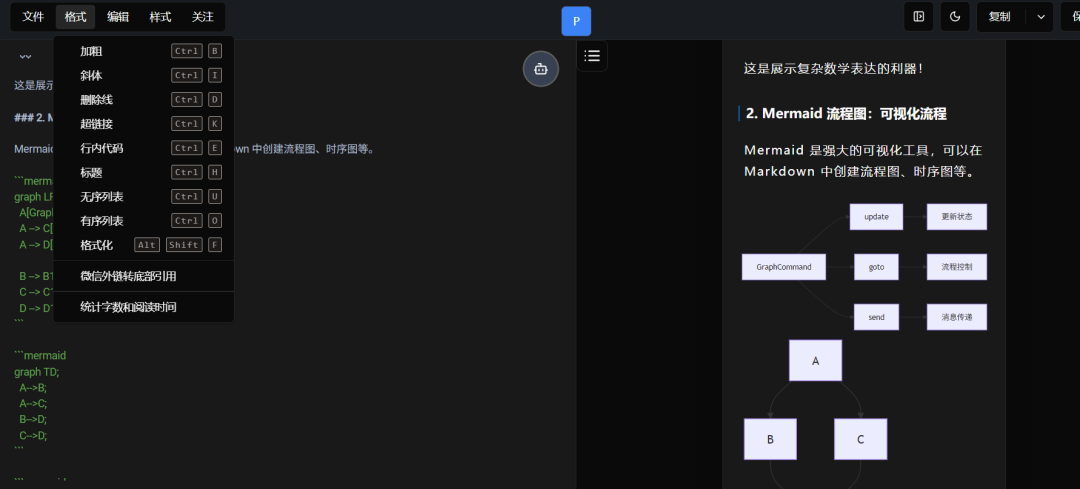Insert 超链接 hyperlink
This screenshot has width=1080, height=489.
tap(144, 124)
